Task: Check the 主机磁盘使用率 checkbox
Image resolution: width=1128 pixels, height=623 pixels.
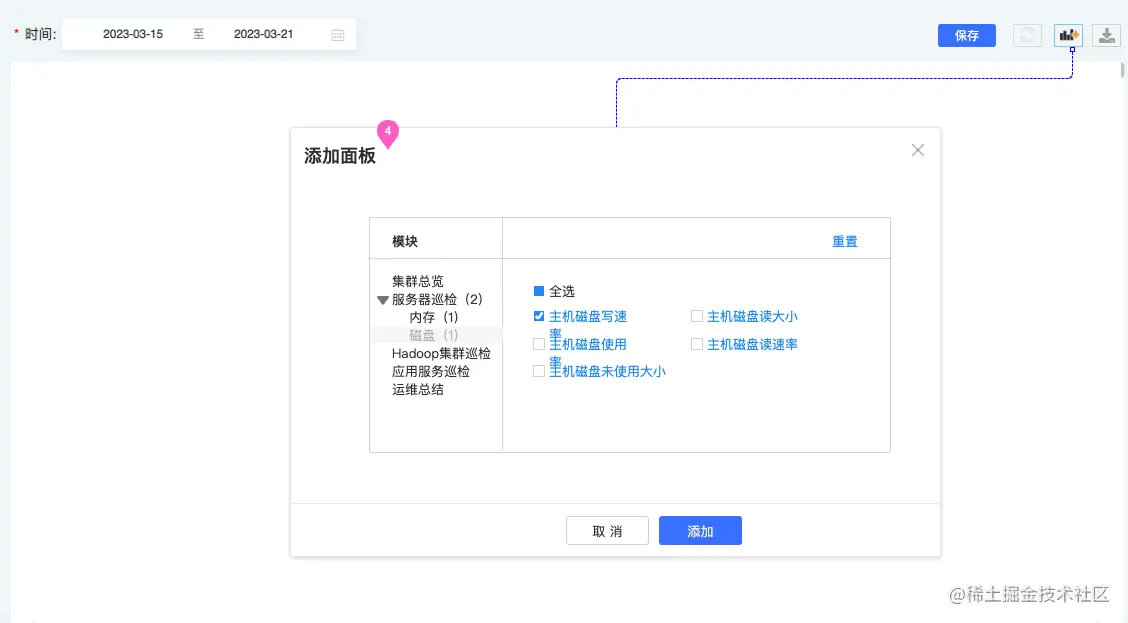Action: [539, 344]
